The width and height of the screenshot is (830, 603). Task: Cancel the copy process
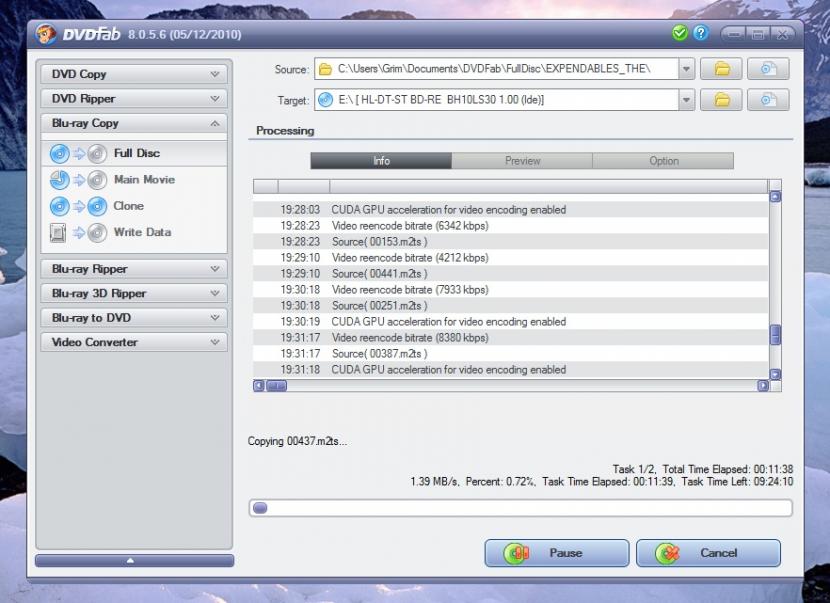pos(708,553)
